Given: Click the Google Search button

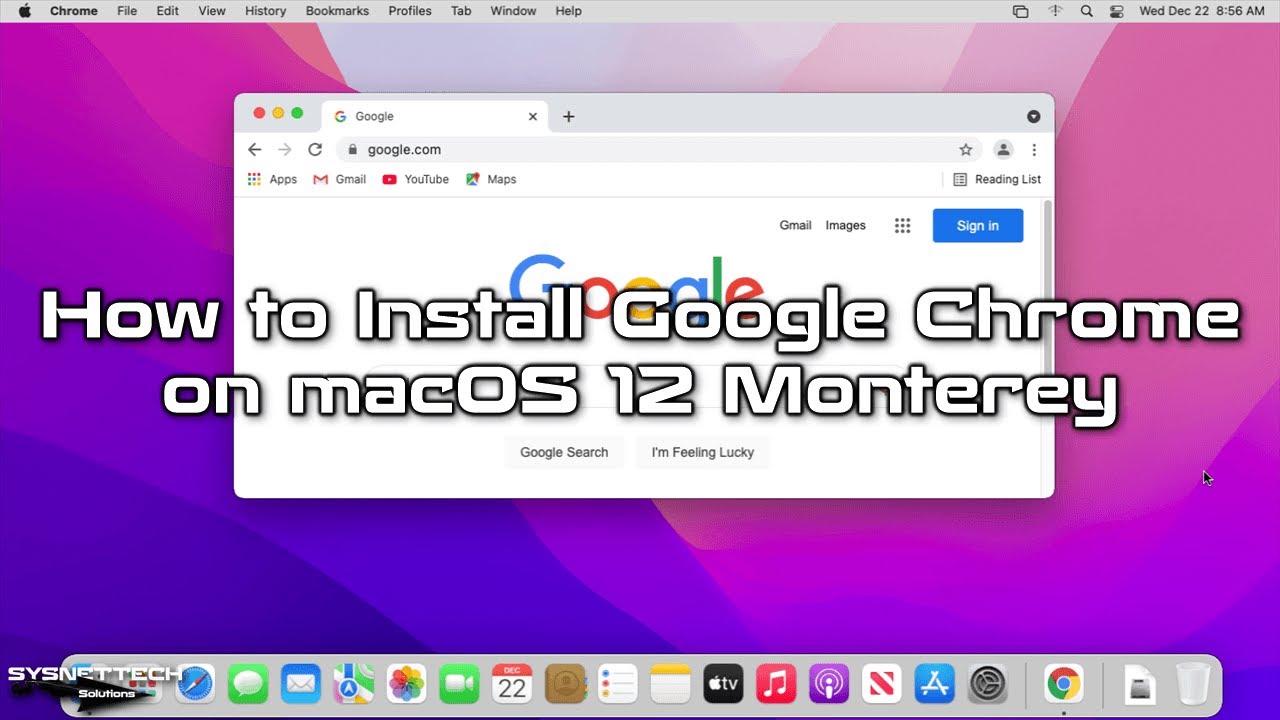Looking at the screenshot, I should click(564, 452).
